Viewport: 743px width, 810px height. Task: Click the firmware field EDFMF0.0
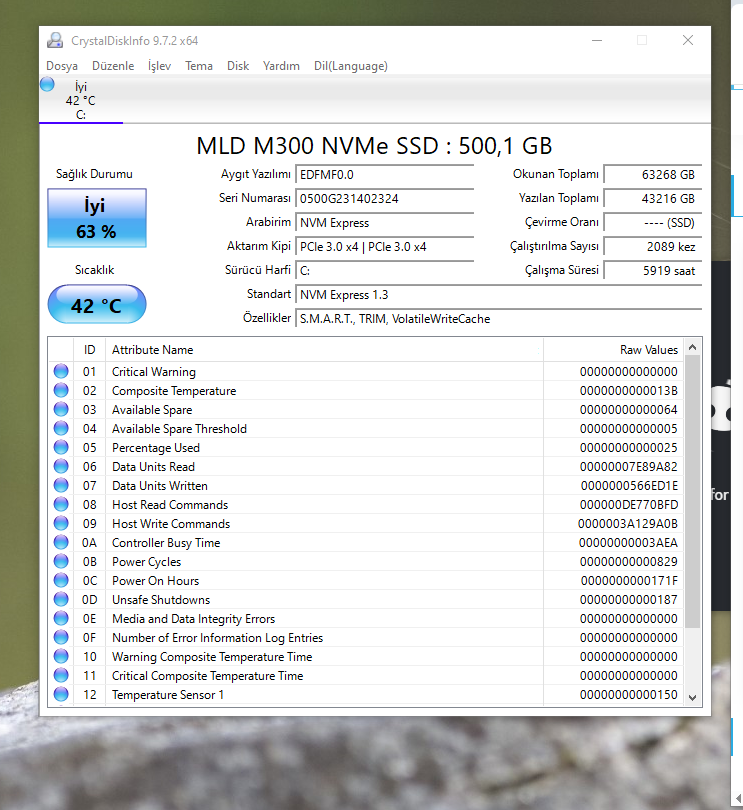click(384, 175)
